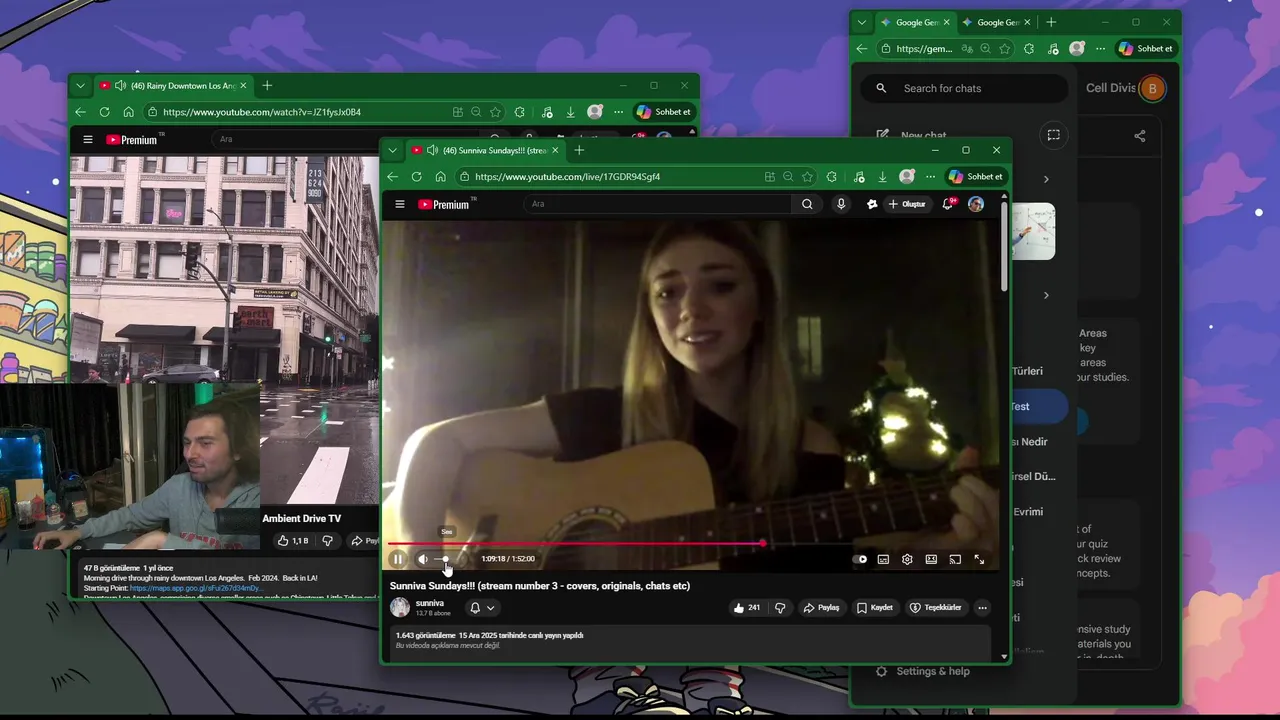Viewport: 1280px width, 720px height.
Task: Open the sunniva channel name link
Action: click(430, 603)
